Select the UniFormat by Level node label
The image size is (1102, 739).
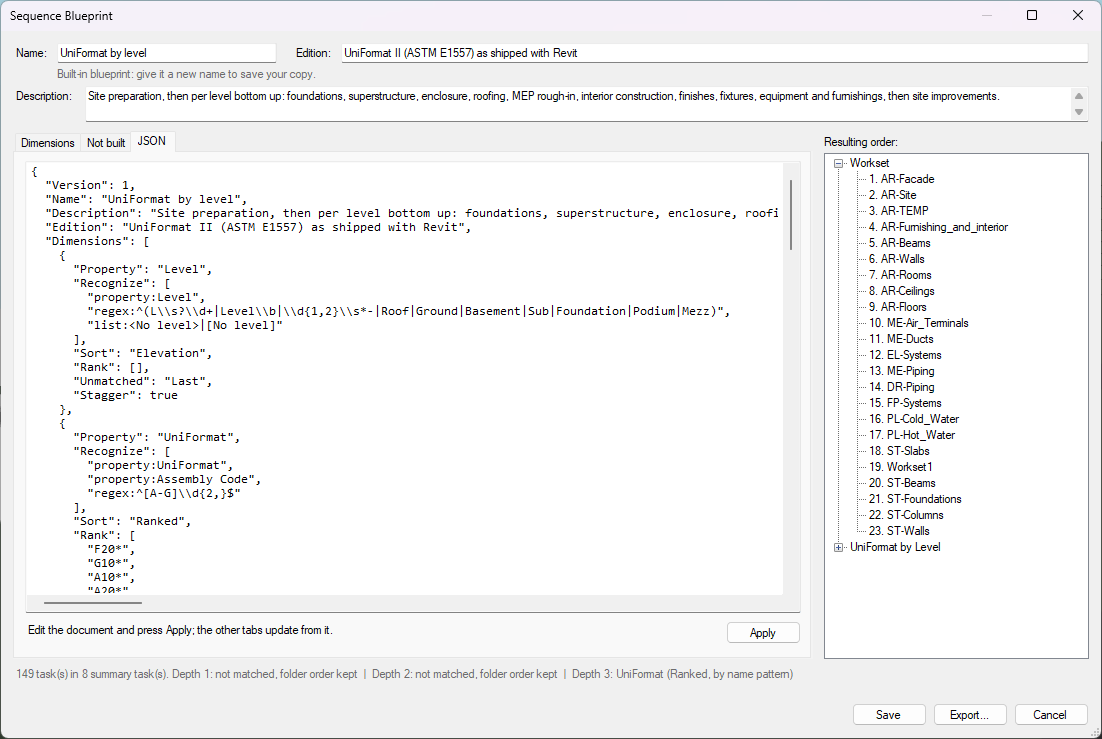[x=895, y=547]
